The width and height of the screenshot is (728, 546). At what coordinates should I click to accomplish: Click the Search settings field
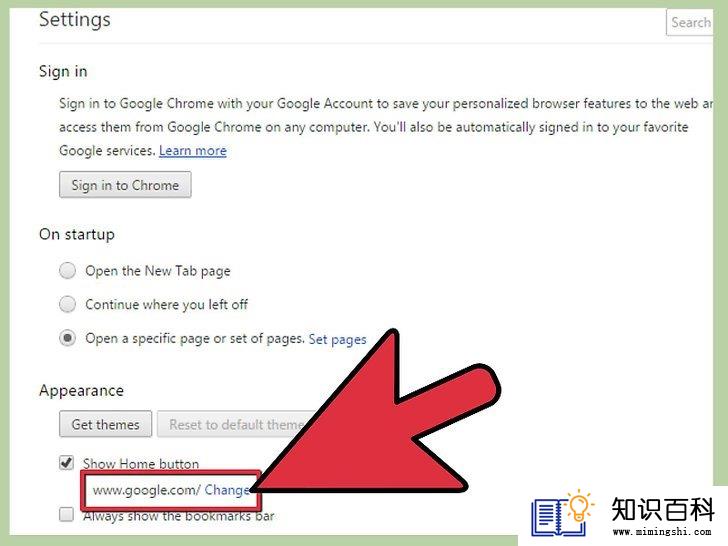pos(689,22)
